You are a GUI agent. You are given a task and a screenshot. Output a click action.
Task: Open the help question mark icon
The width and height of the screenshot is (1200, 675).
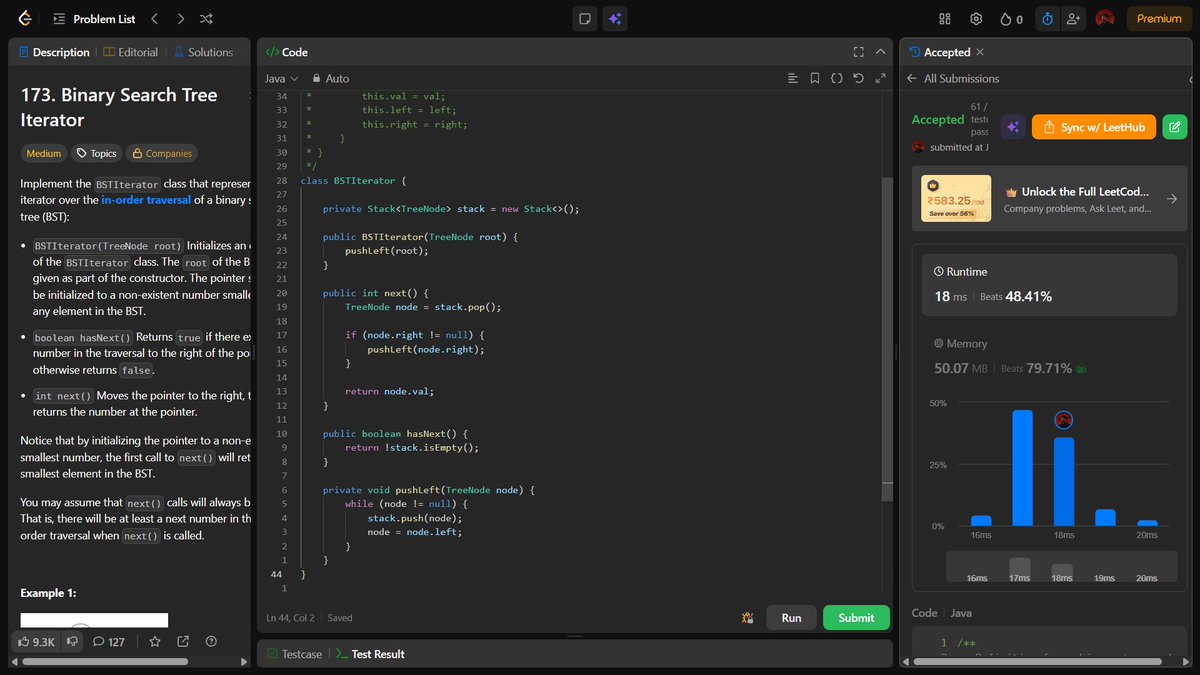pyautogui.click(x=211, y=641)
